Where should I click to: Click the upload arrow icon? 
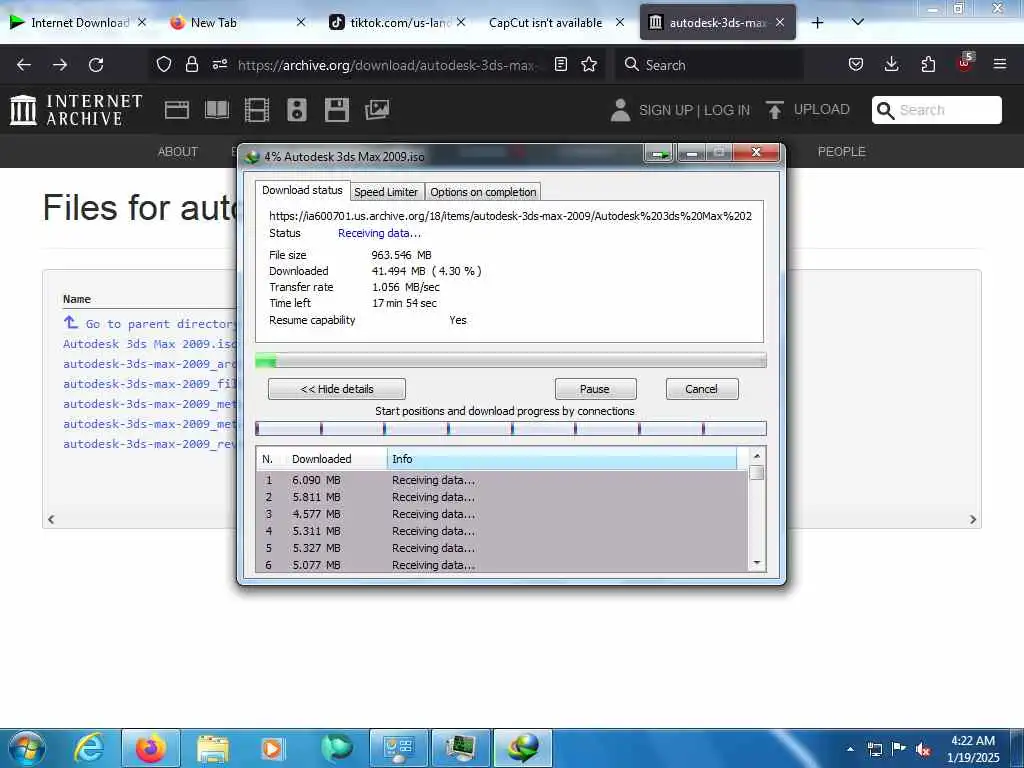coord(775,110)
